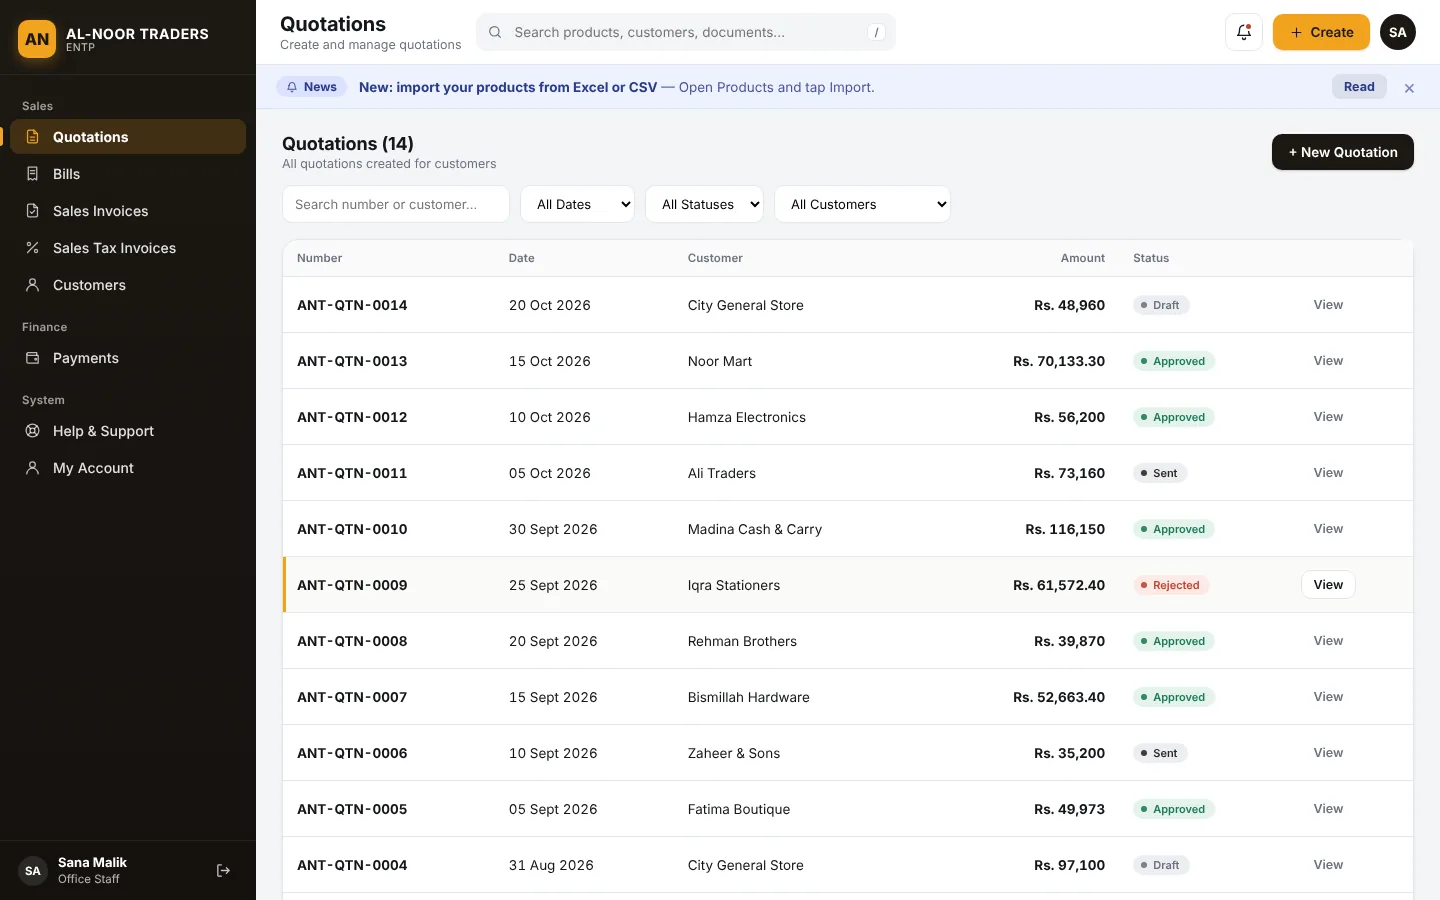The width and height of the screenshot is (1440, 900).
Task: Click the AN company logo
Action: [37, 39]
